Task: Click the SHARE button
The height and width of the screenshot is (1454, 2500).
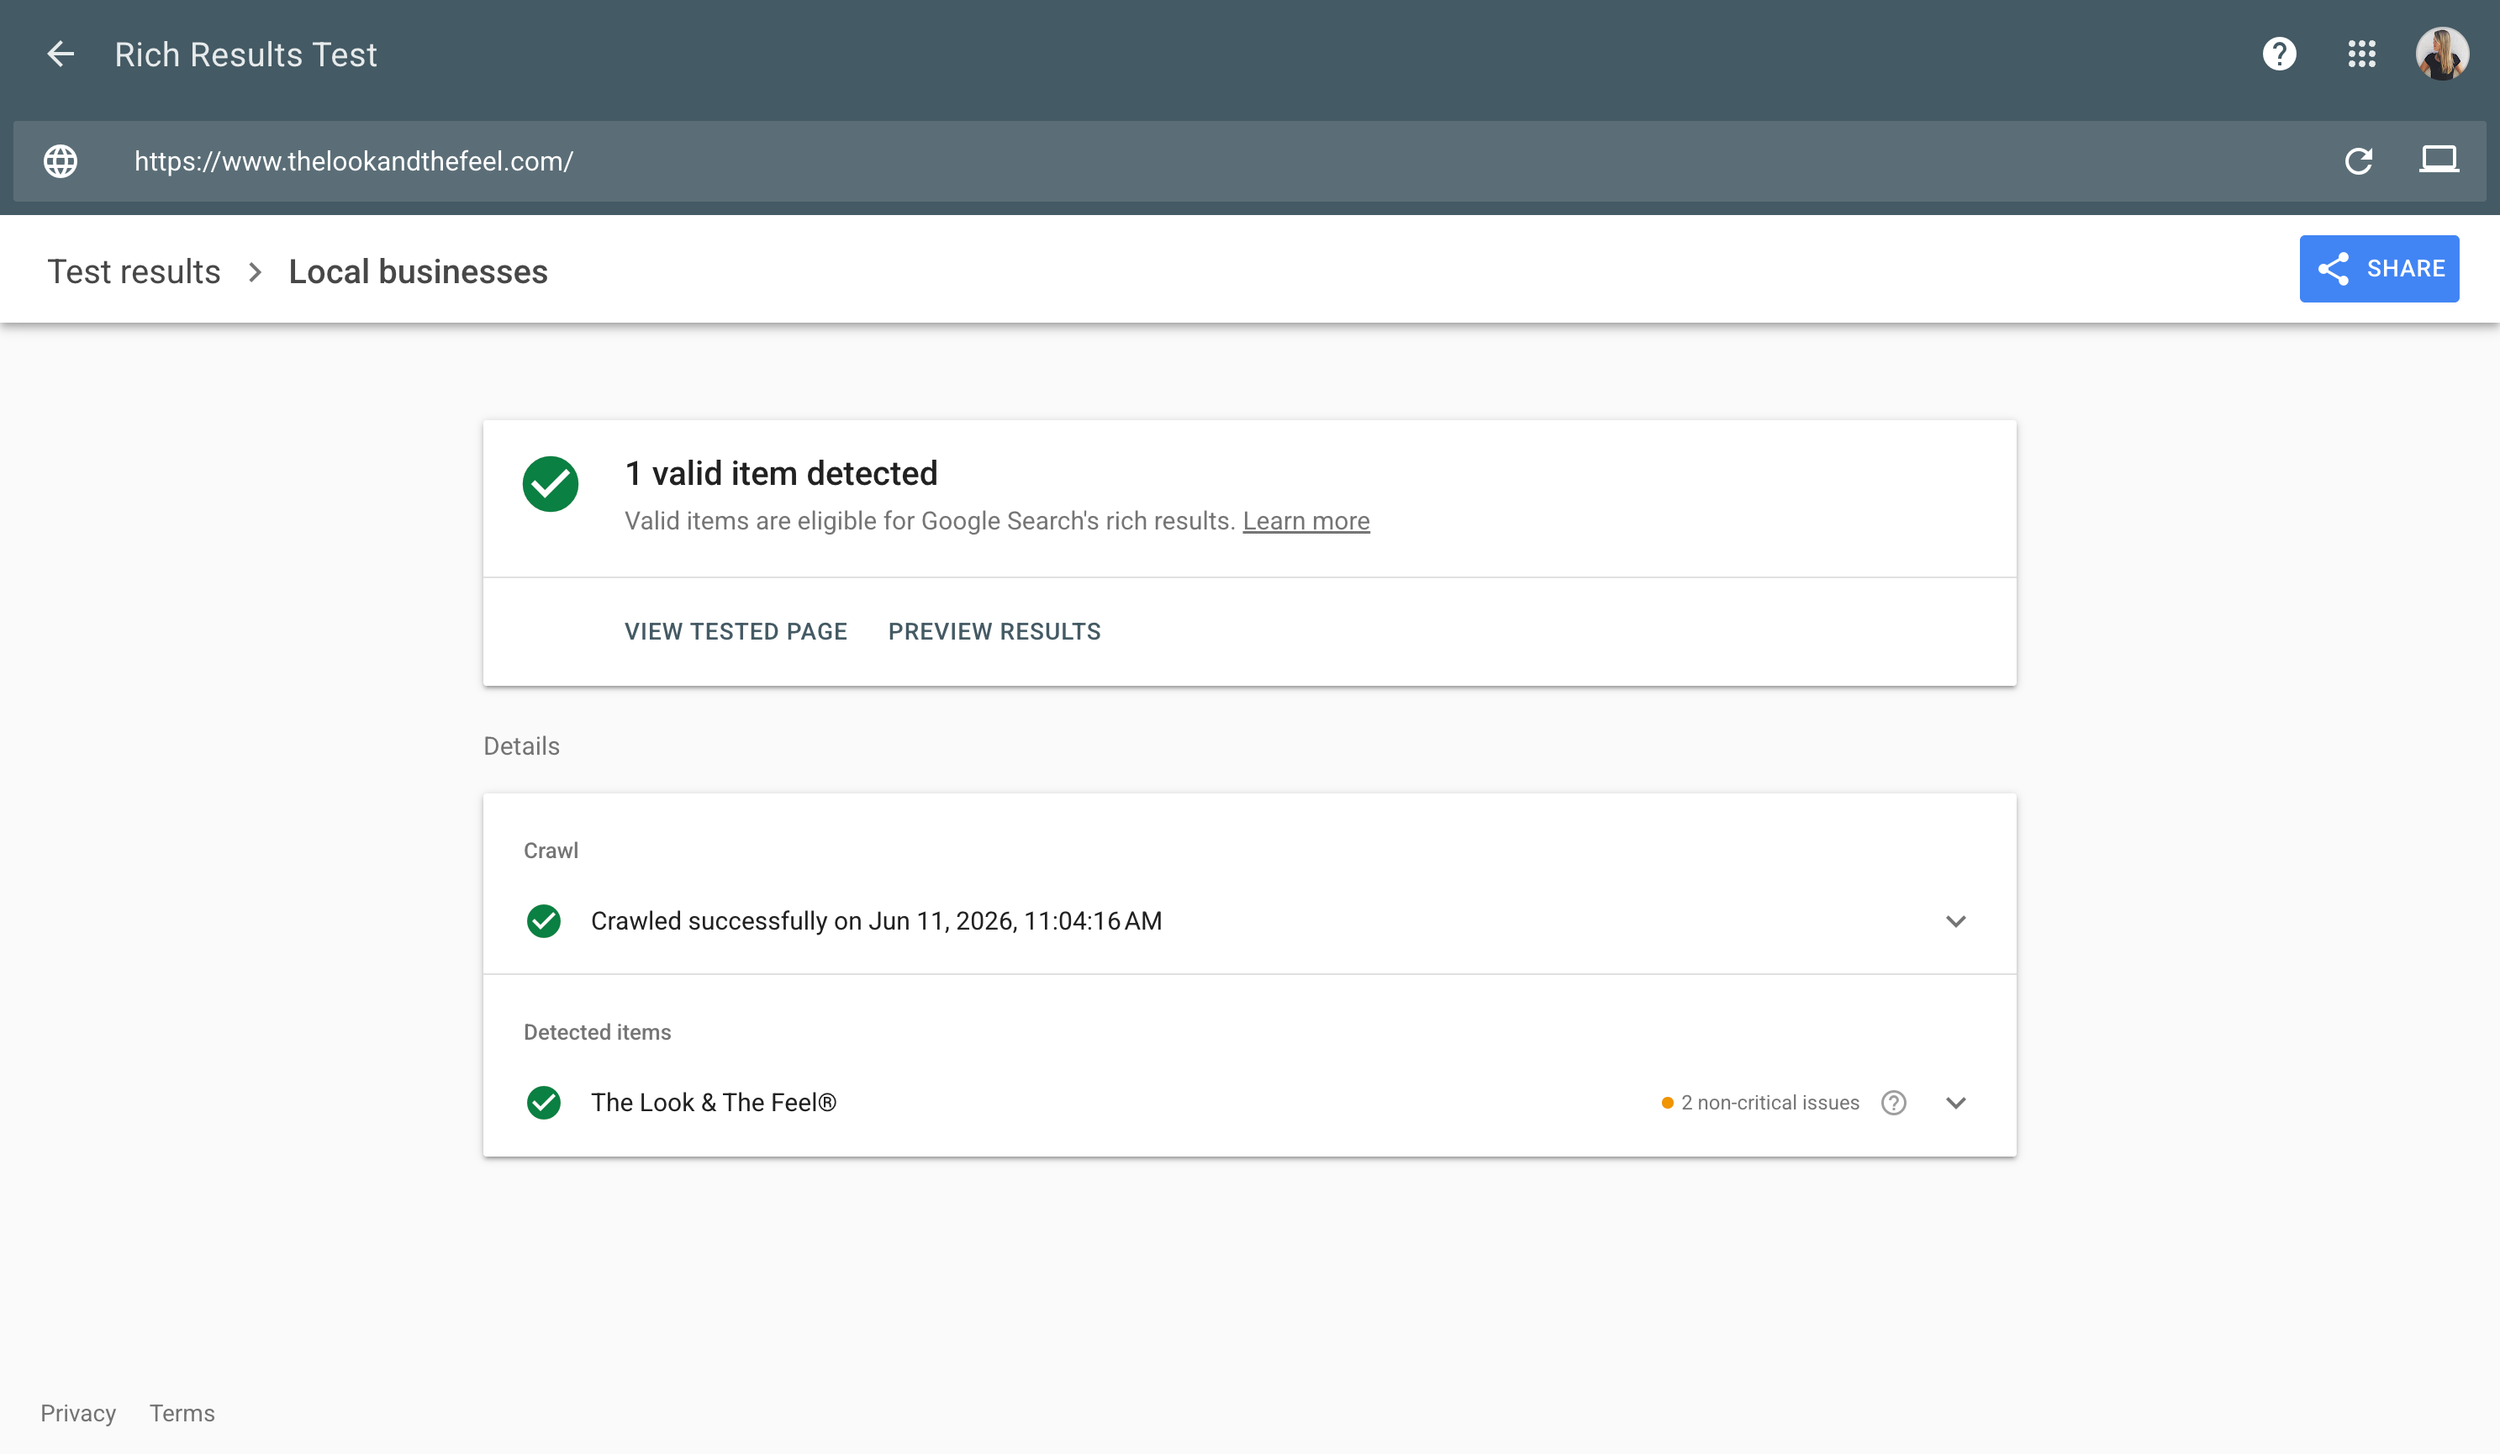Action: point(2379,269)
